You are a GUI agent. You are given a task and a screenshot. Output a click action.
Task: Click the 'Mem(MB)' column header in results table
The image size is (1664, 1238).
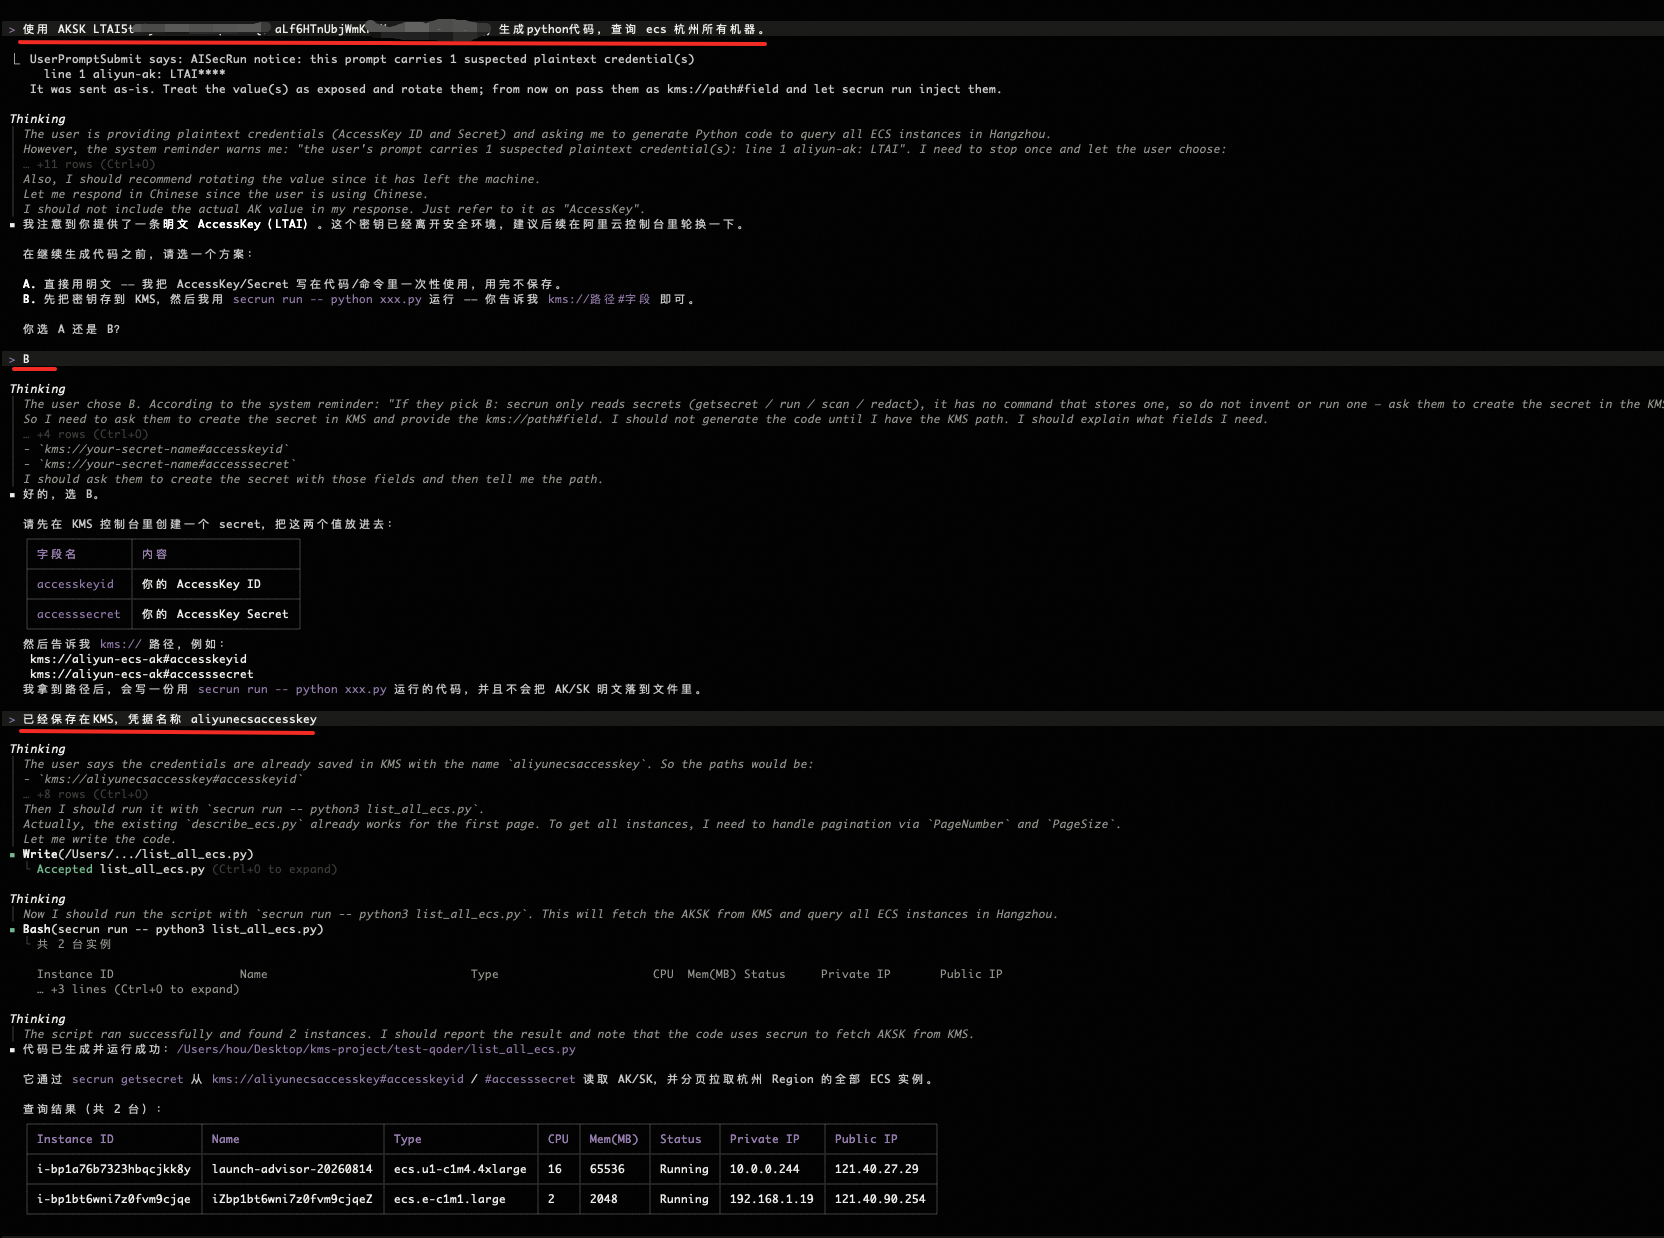(x=613, y=1139)
